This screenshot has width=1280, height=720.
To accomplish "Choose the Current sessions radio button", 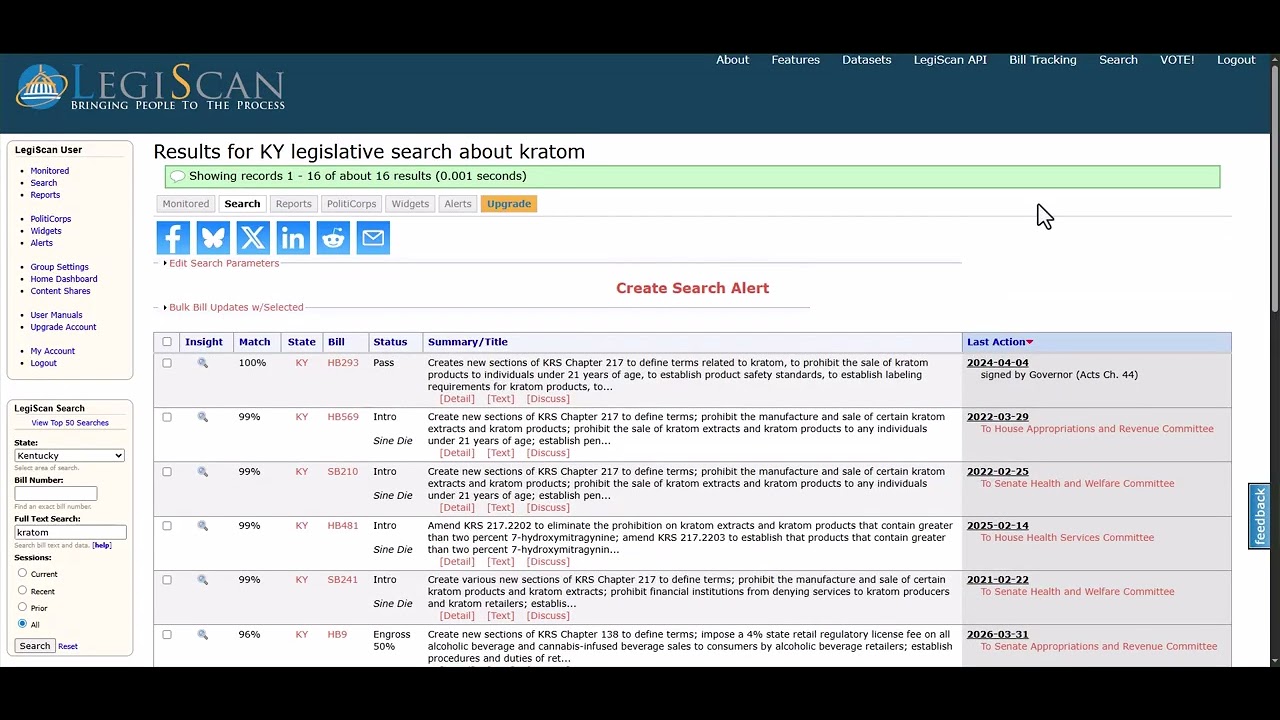I will (x=22, y=573).
